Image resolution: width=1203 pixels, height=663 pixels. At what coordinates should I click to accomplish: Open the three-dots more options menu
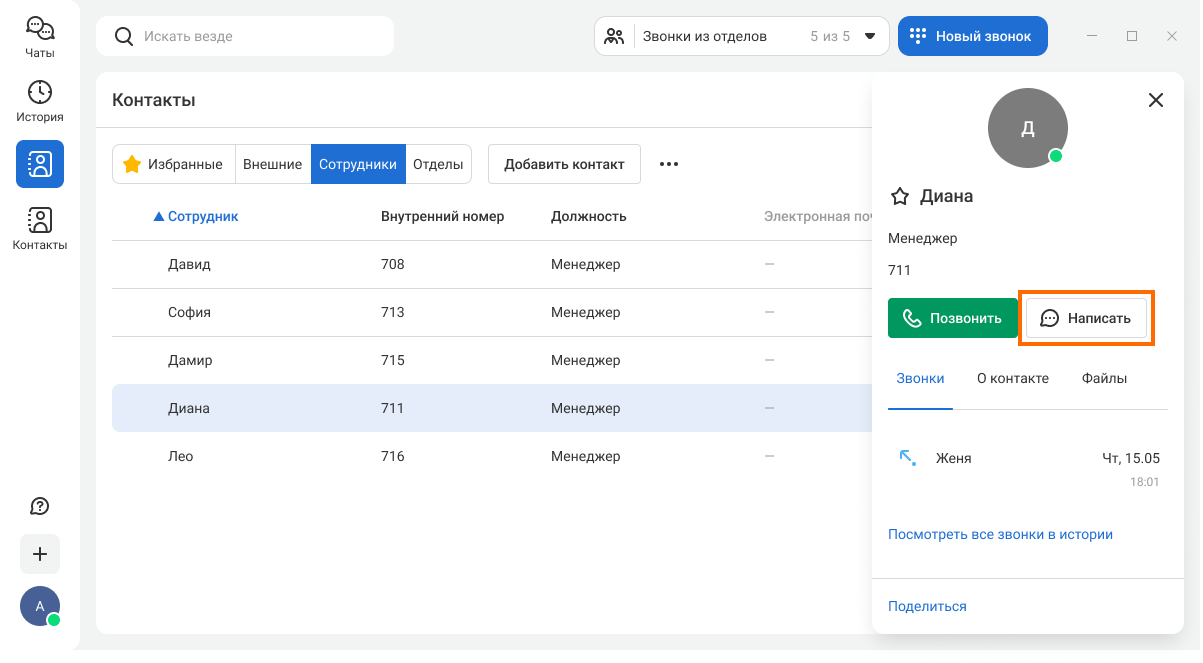point(669,164)
